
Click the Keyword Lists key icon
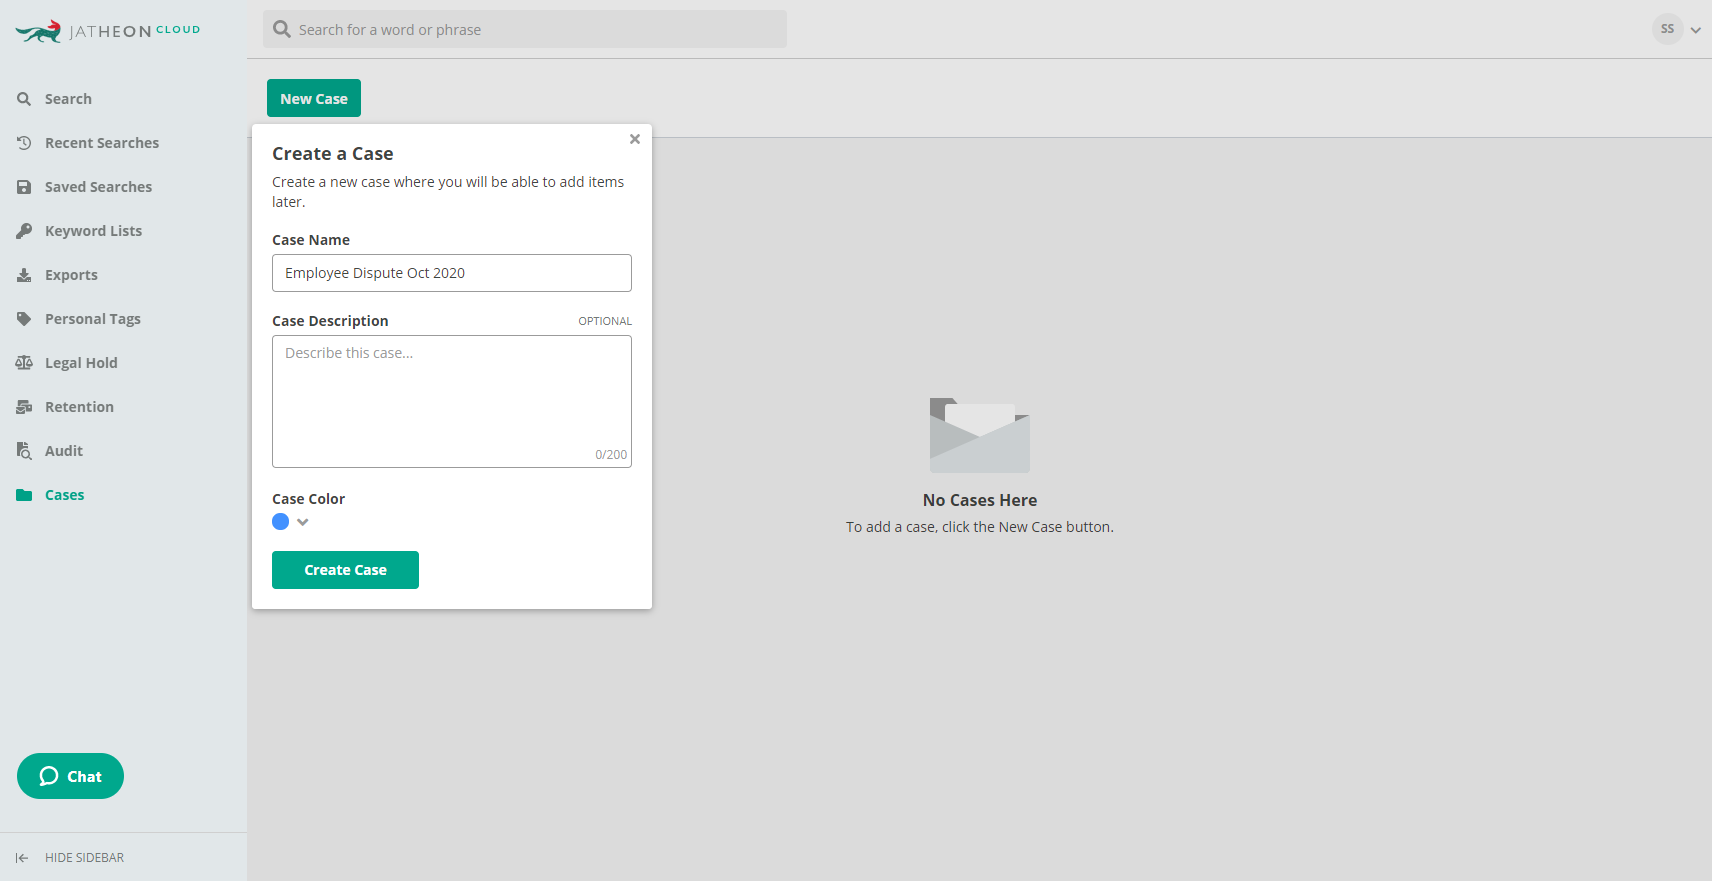(24, 231)
